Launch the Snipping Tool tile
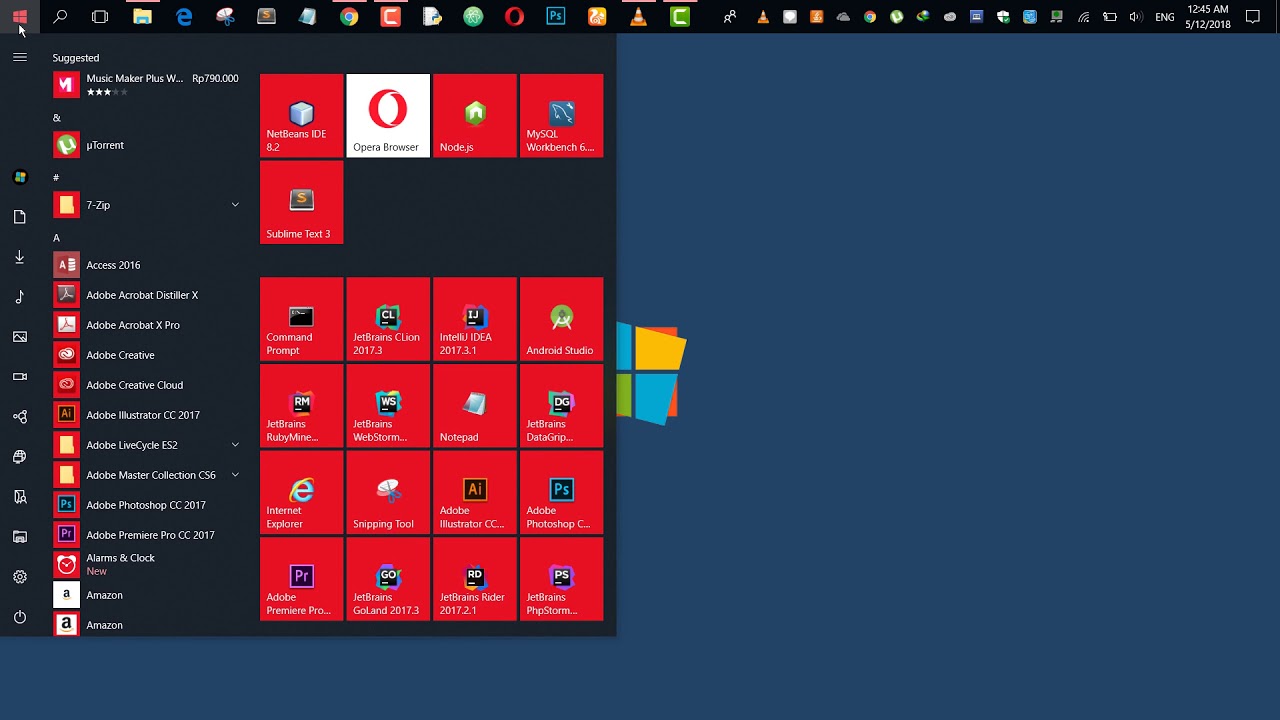1280x720 pixels. coord(388,492)
